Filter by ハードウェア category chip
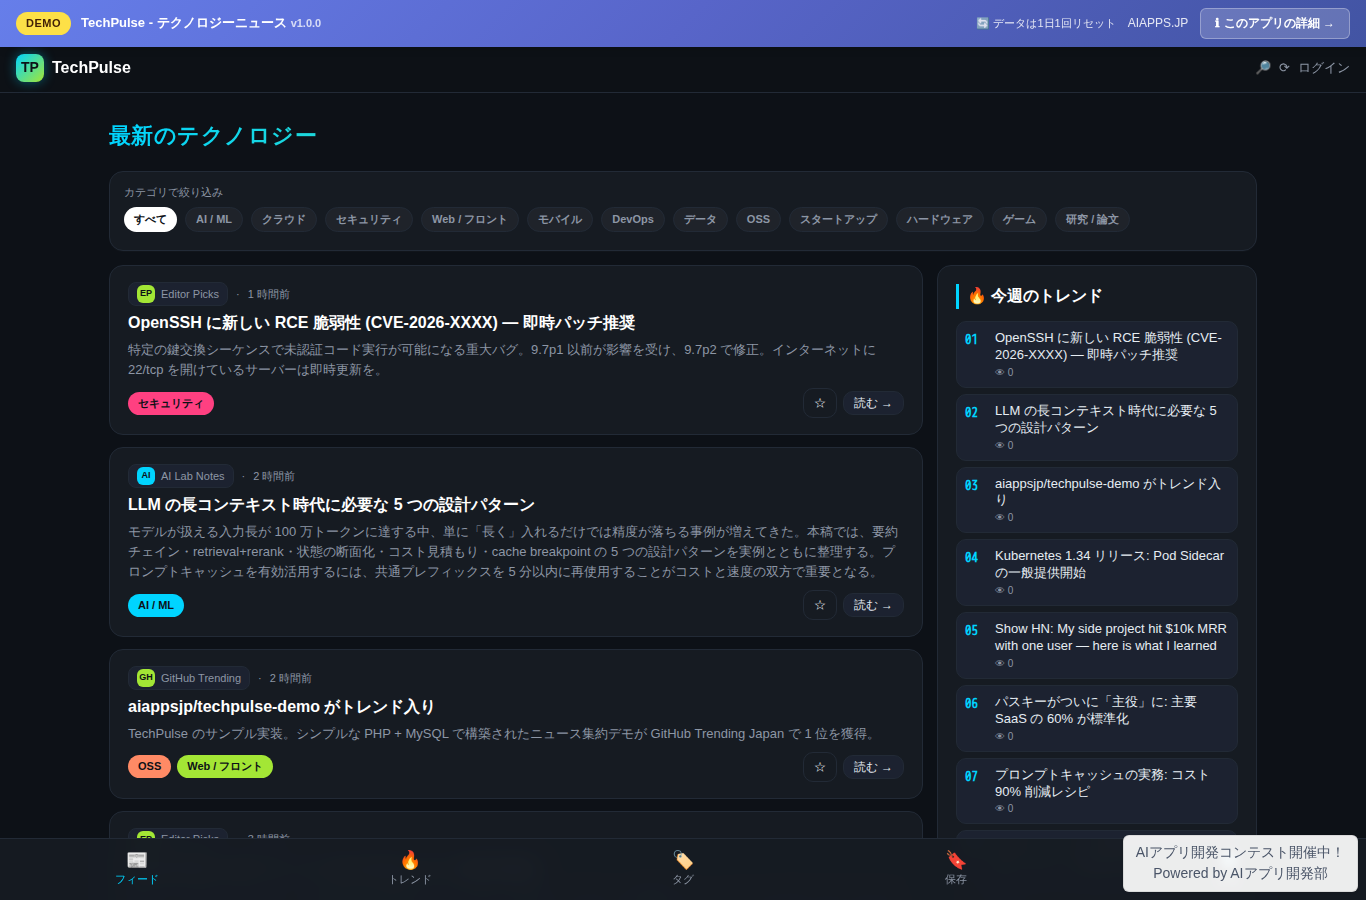 pyautogui.click(x=940, y=219)
